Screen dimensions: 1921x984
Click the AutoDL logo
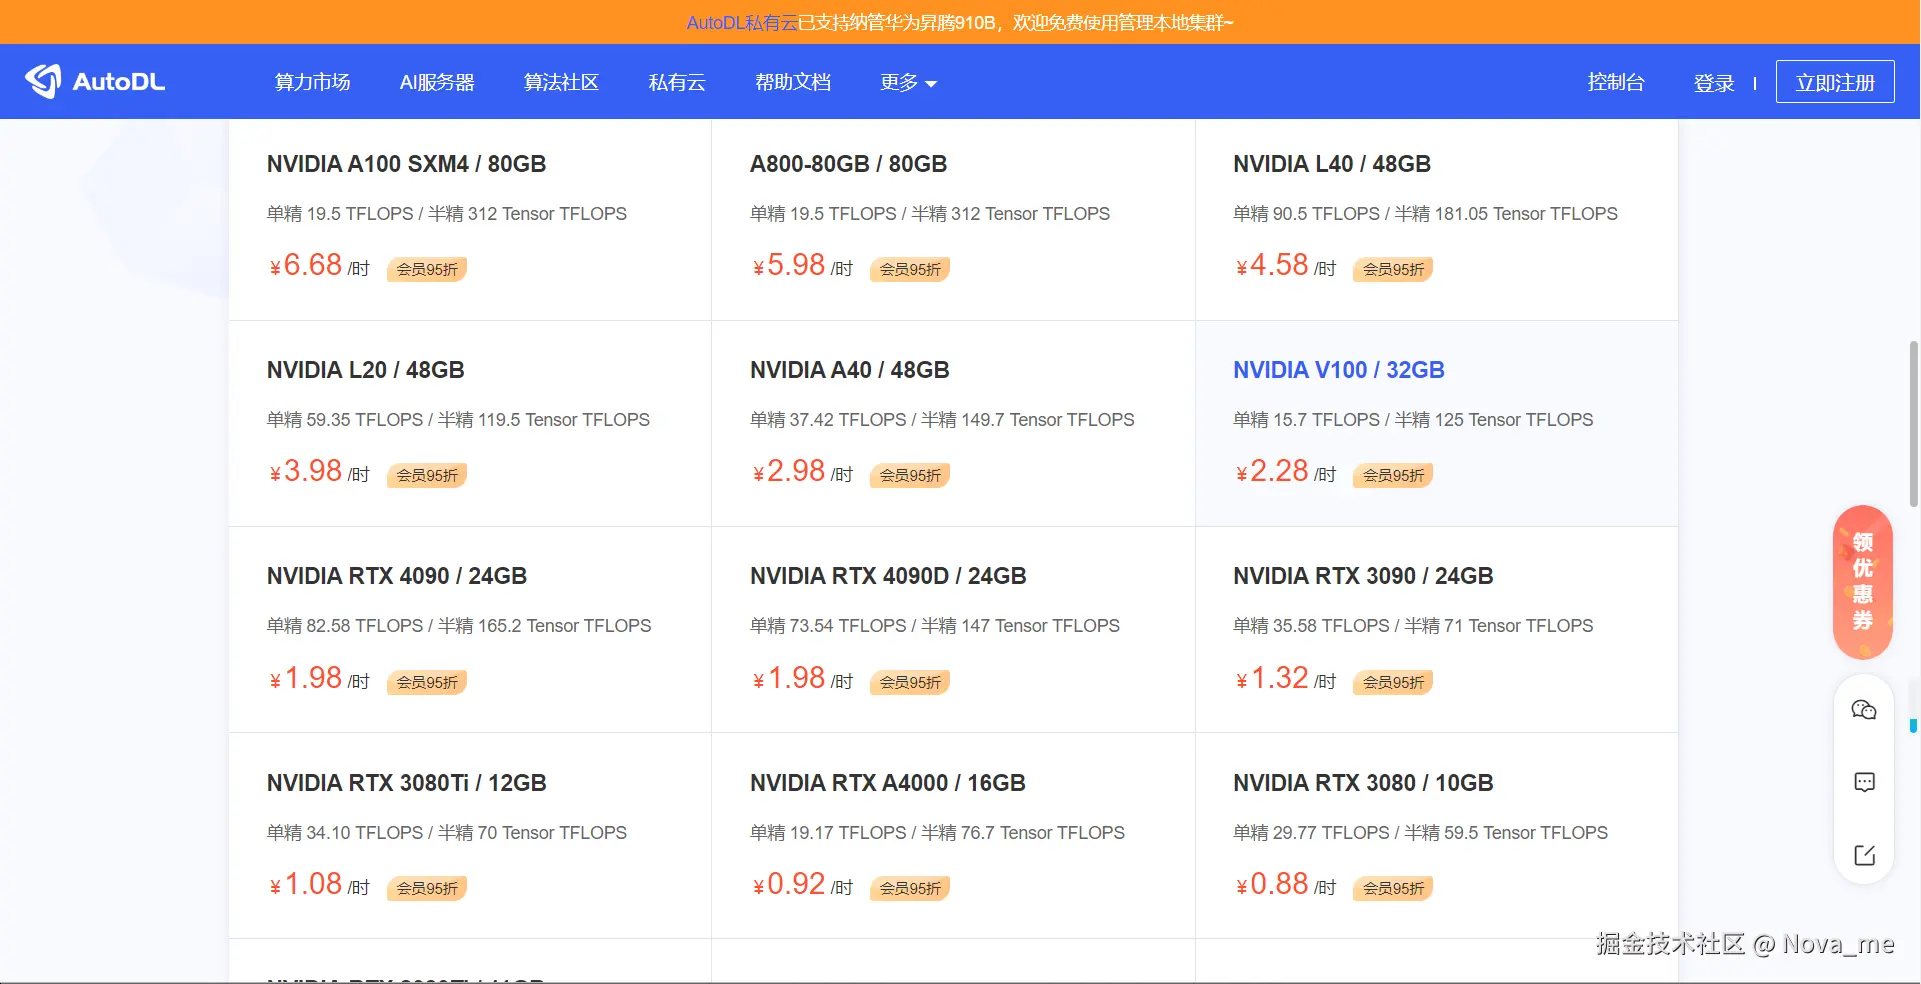point(95,81)
